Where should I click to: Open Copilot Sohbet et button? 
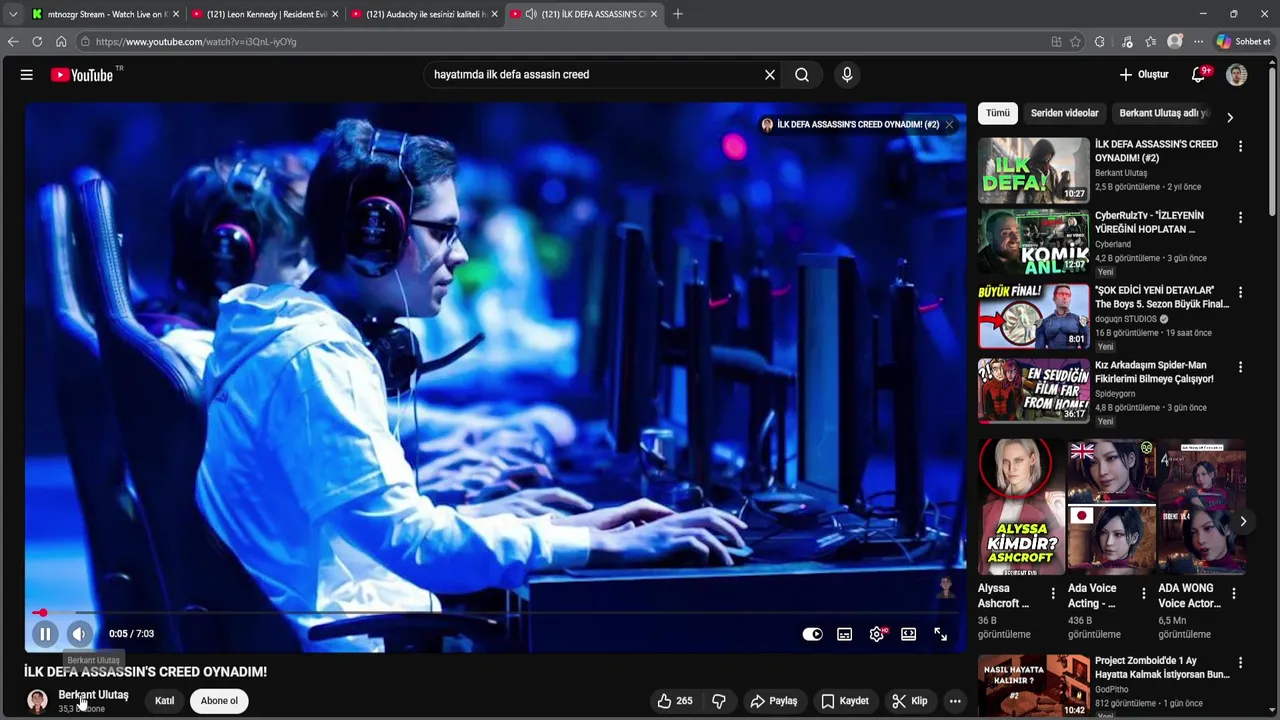click(1244, 42)
